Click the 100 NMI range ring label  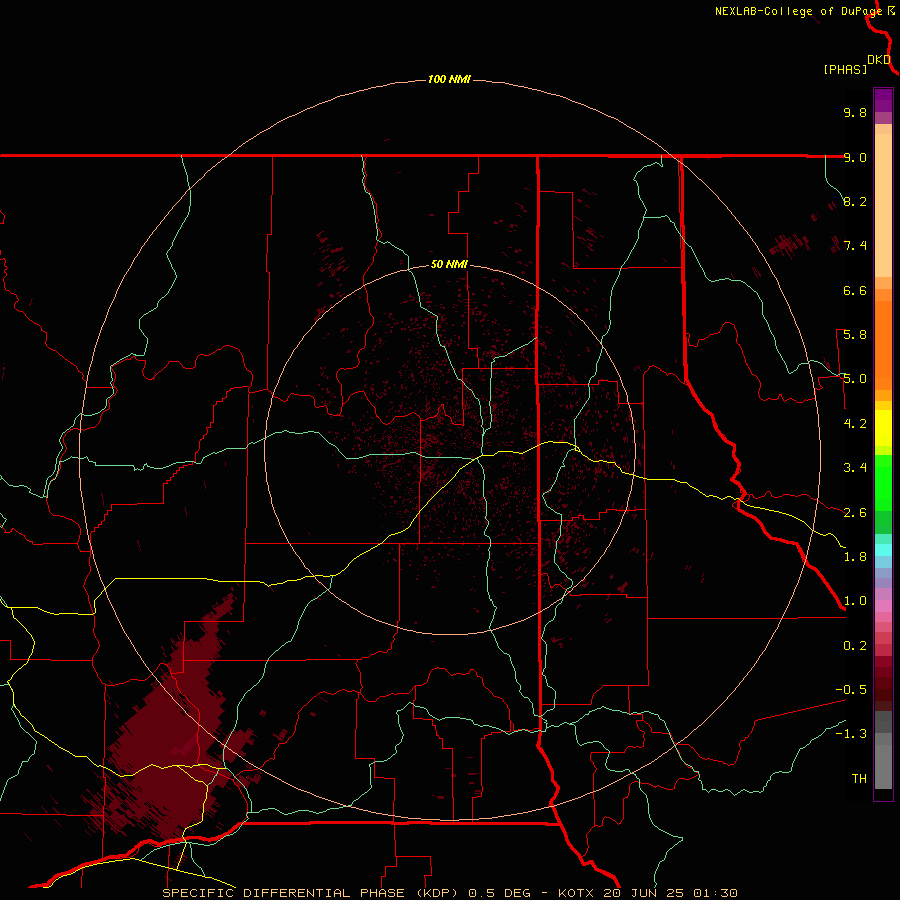click(449, 79)
